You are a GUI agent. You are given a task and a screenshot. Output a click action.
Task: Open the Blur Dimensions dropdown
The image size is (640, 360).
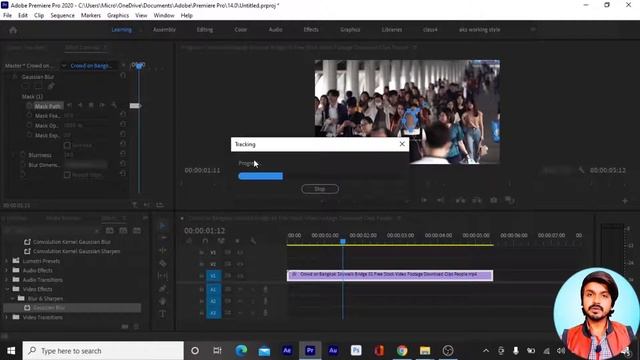tap(86, 164)
